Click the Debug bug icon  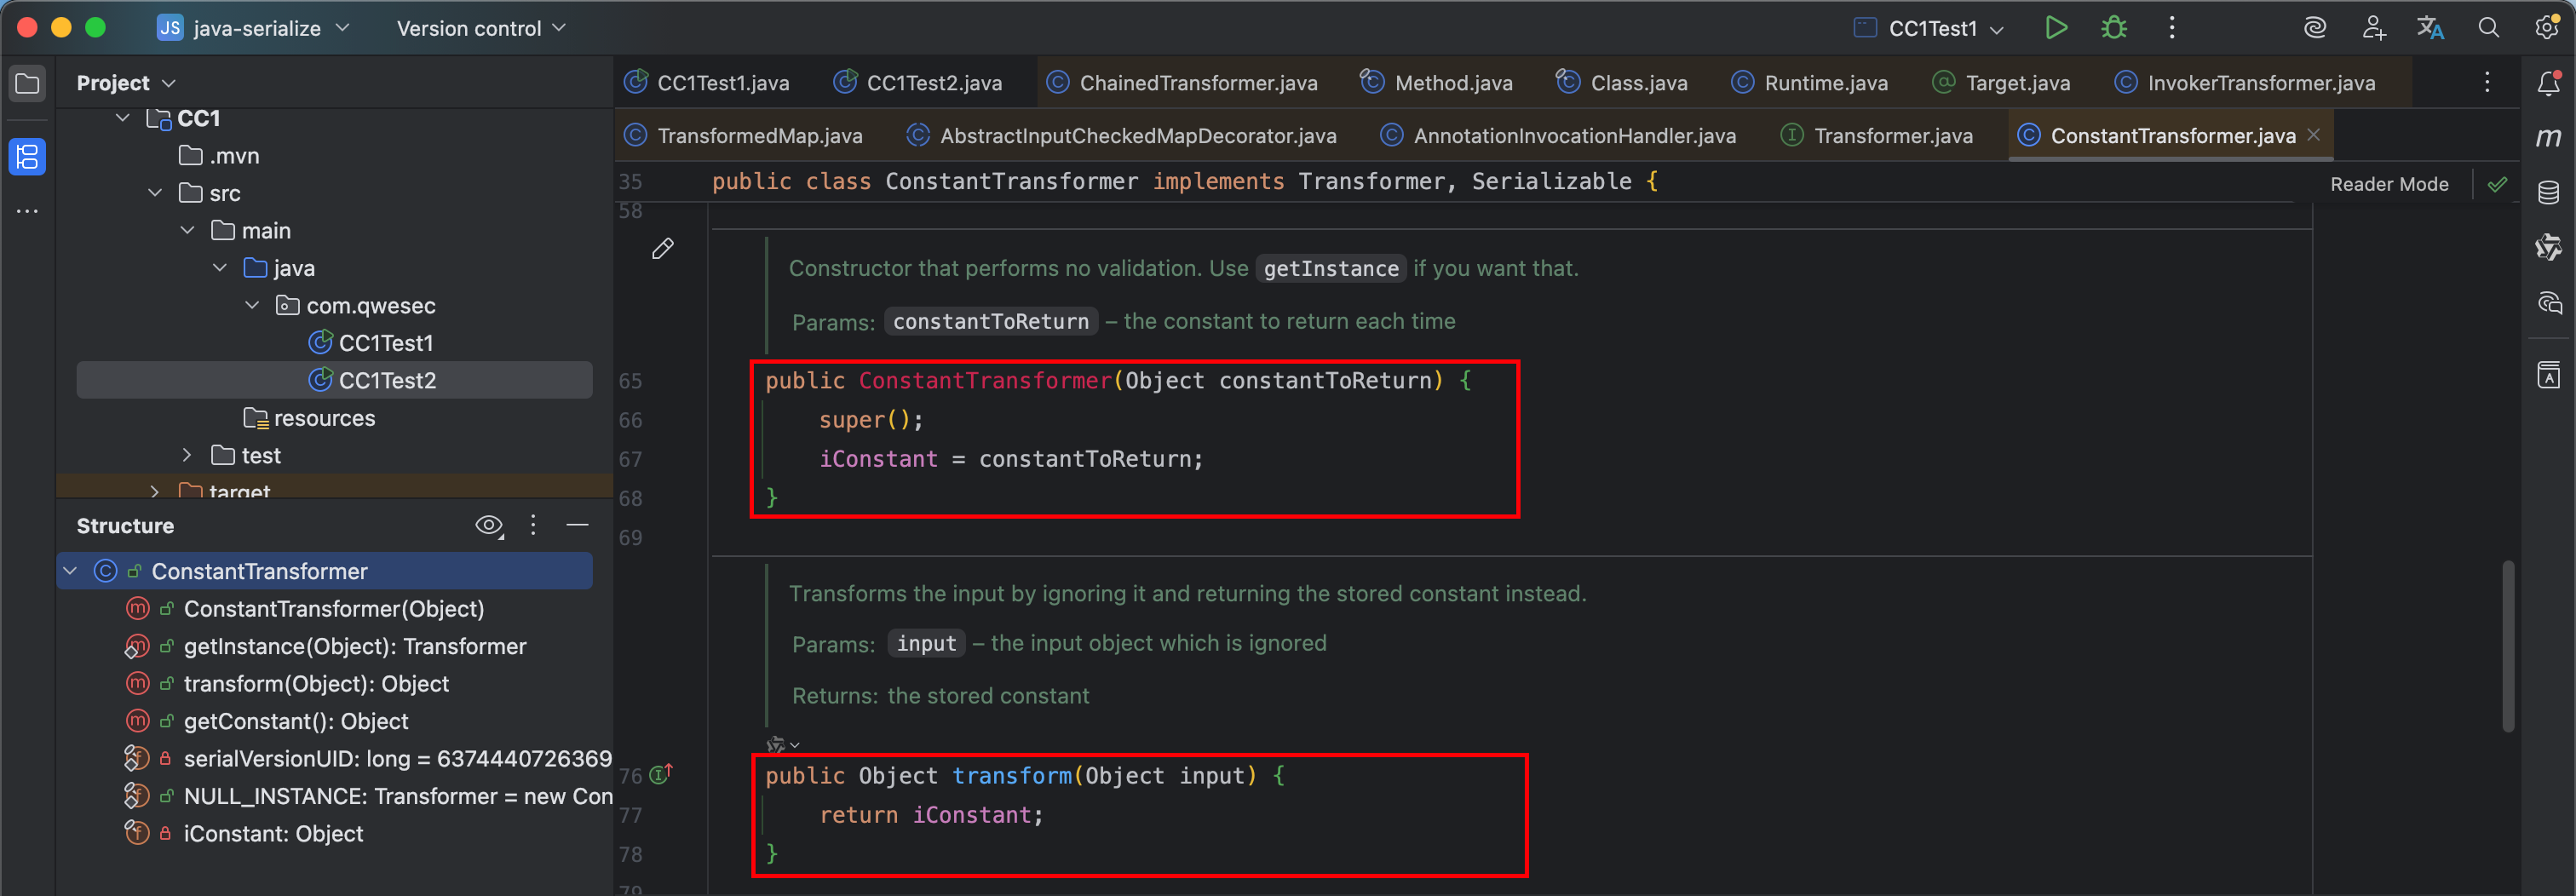tap(2113, 28)
